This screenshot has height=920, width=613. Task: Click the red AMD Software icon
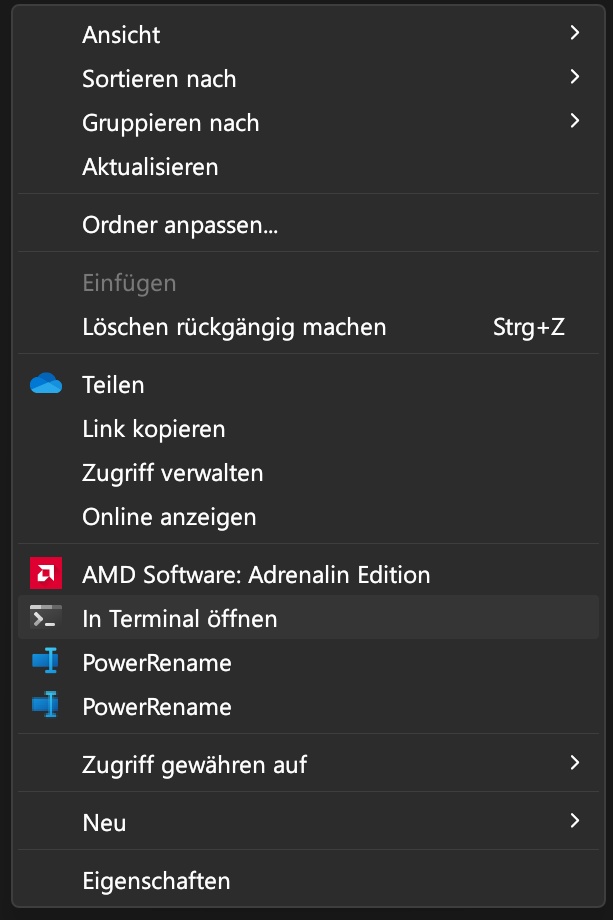[x=46, y=573]
